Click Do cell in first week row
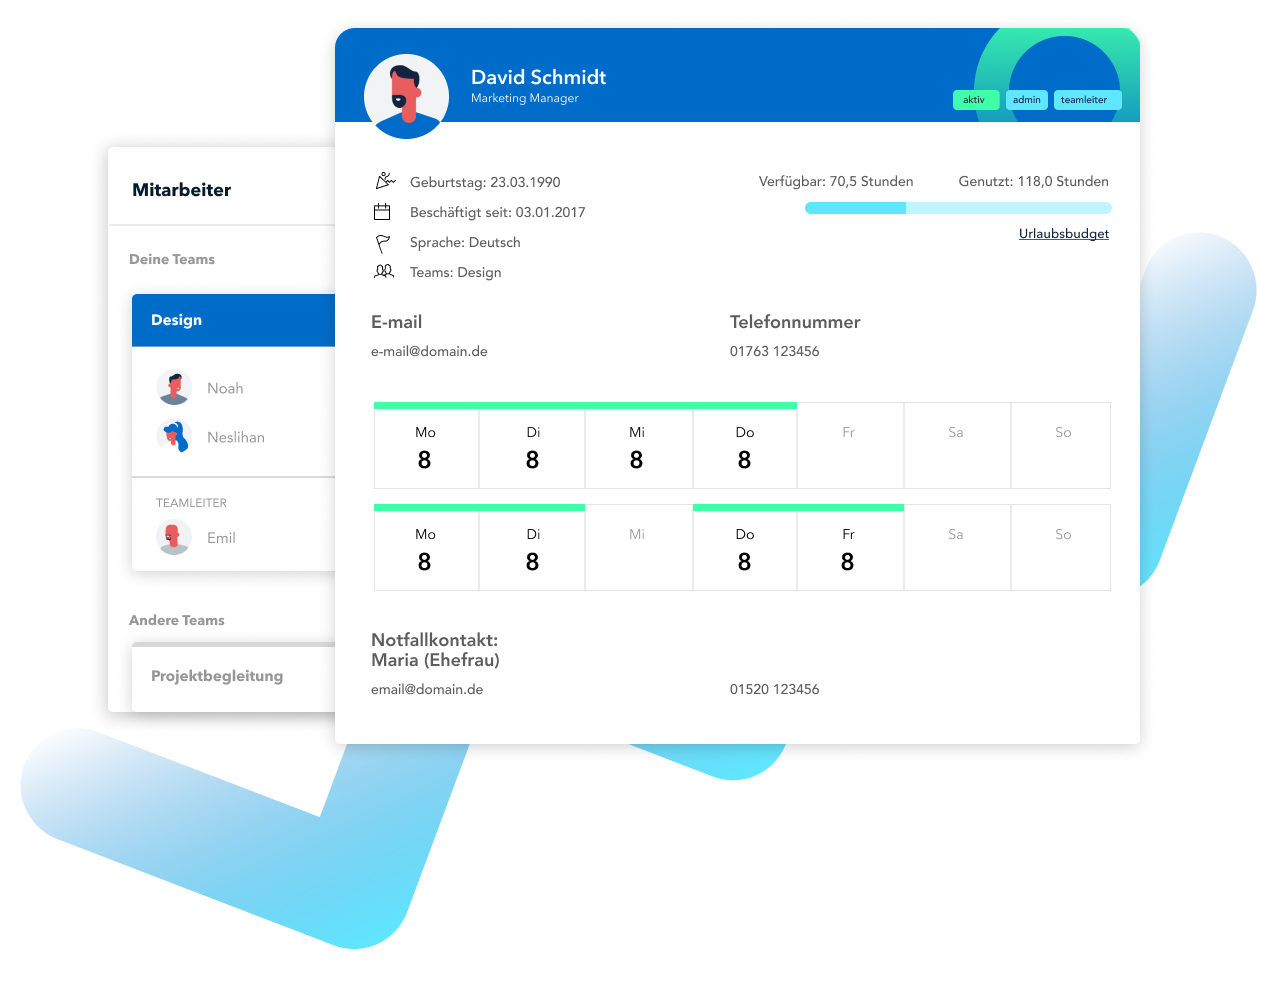 tap(745, 446)
